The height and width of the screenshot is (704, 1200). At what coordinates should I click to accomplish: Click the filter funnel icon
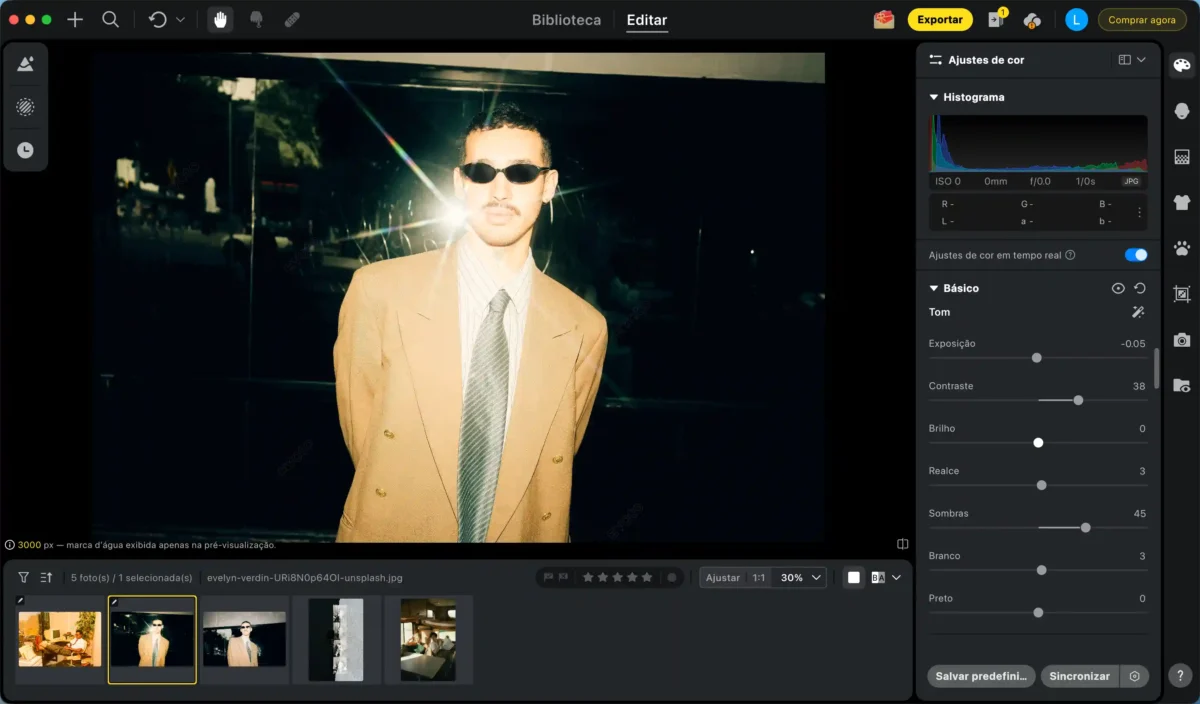pos(24,578)
